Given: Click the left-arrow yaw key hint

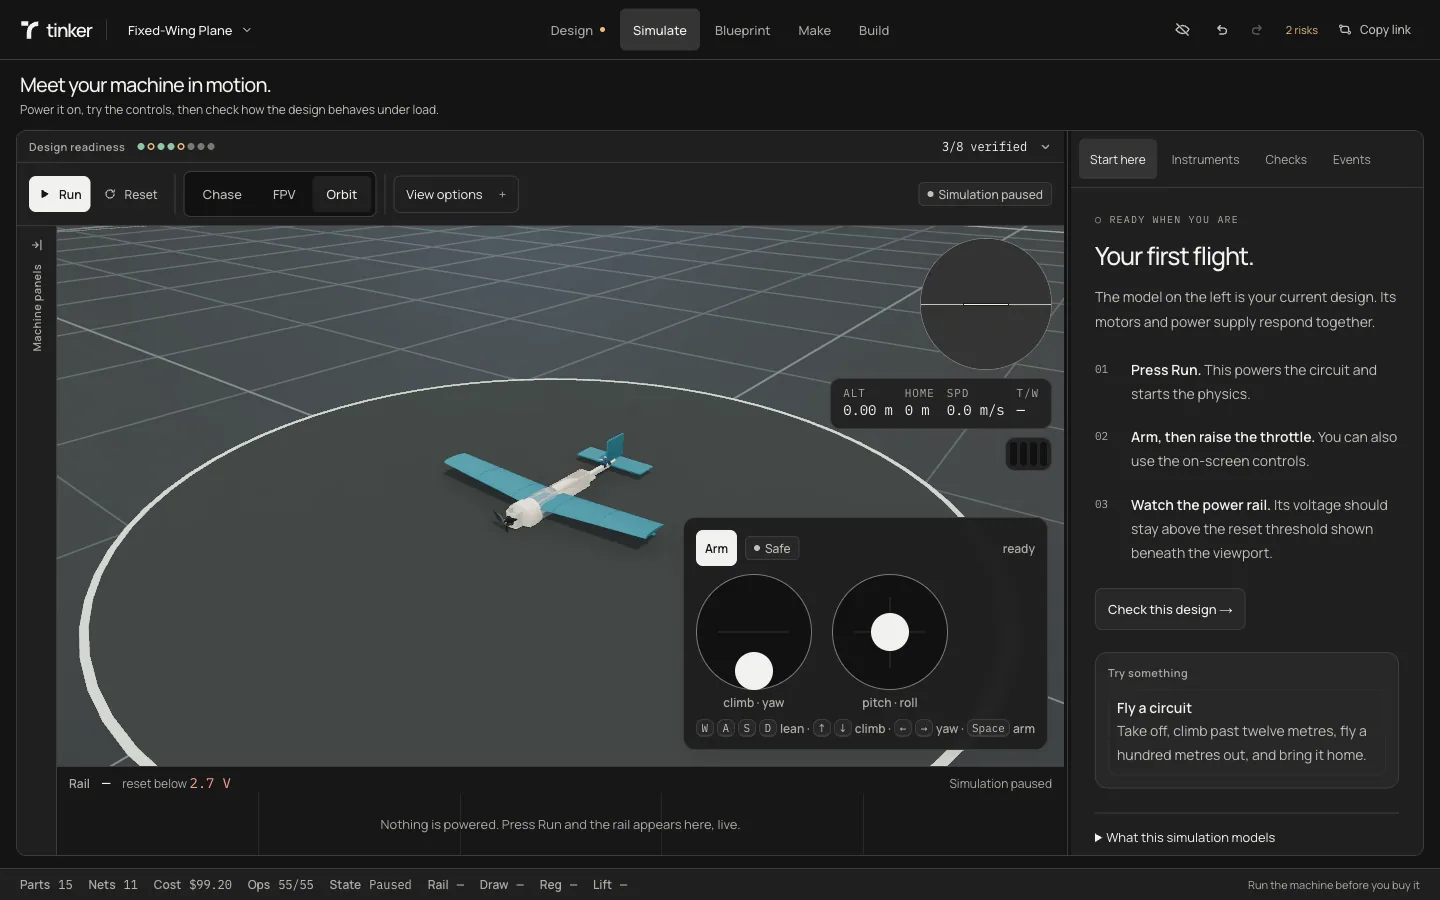Looking at the screenshot, I should pos(903,728).
